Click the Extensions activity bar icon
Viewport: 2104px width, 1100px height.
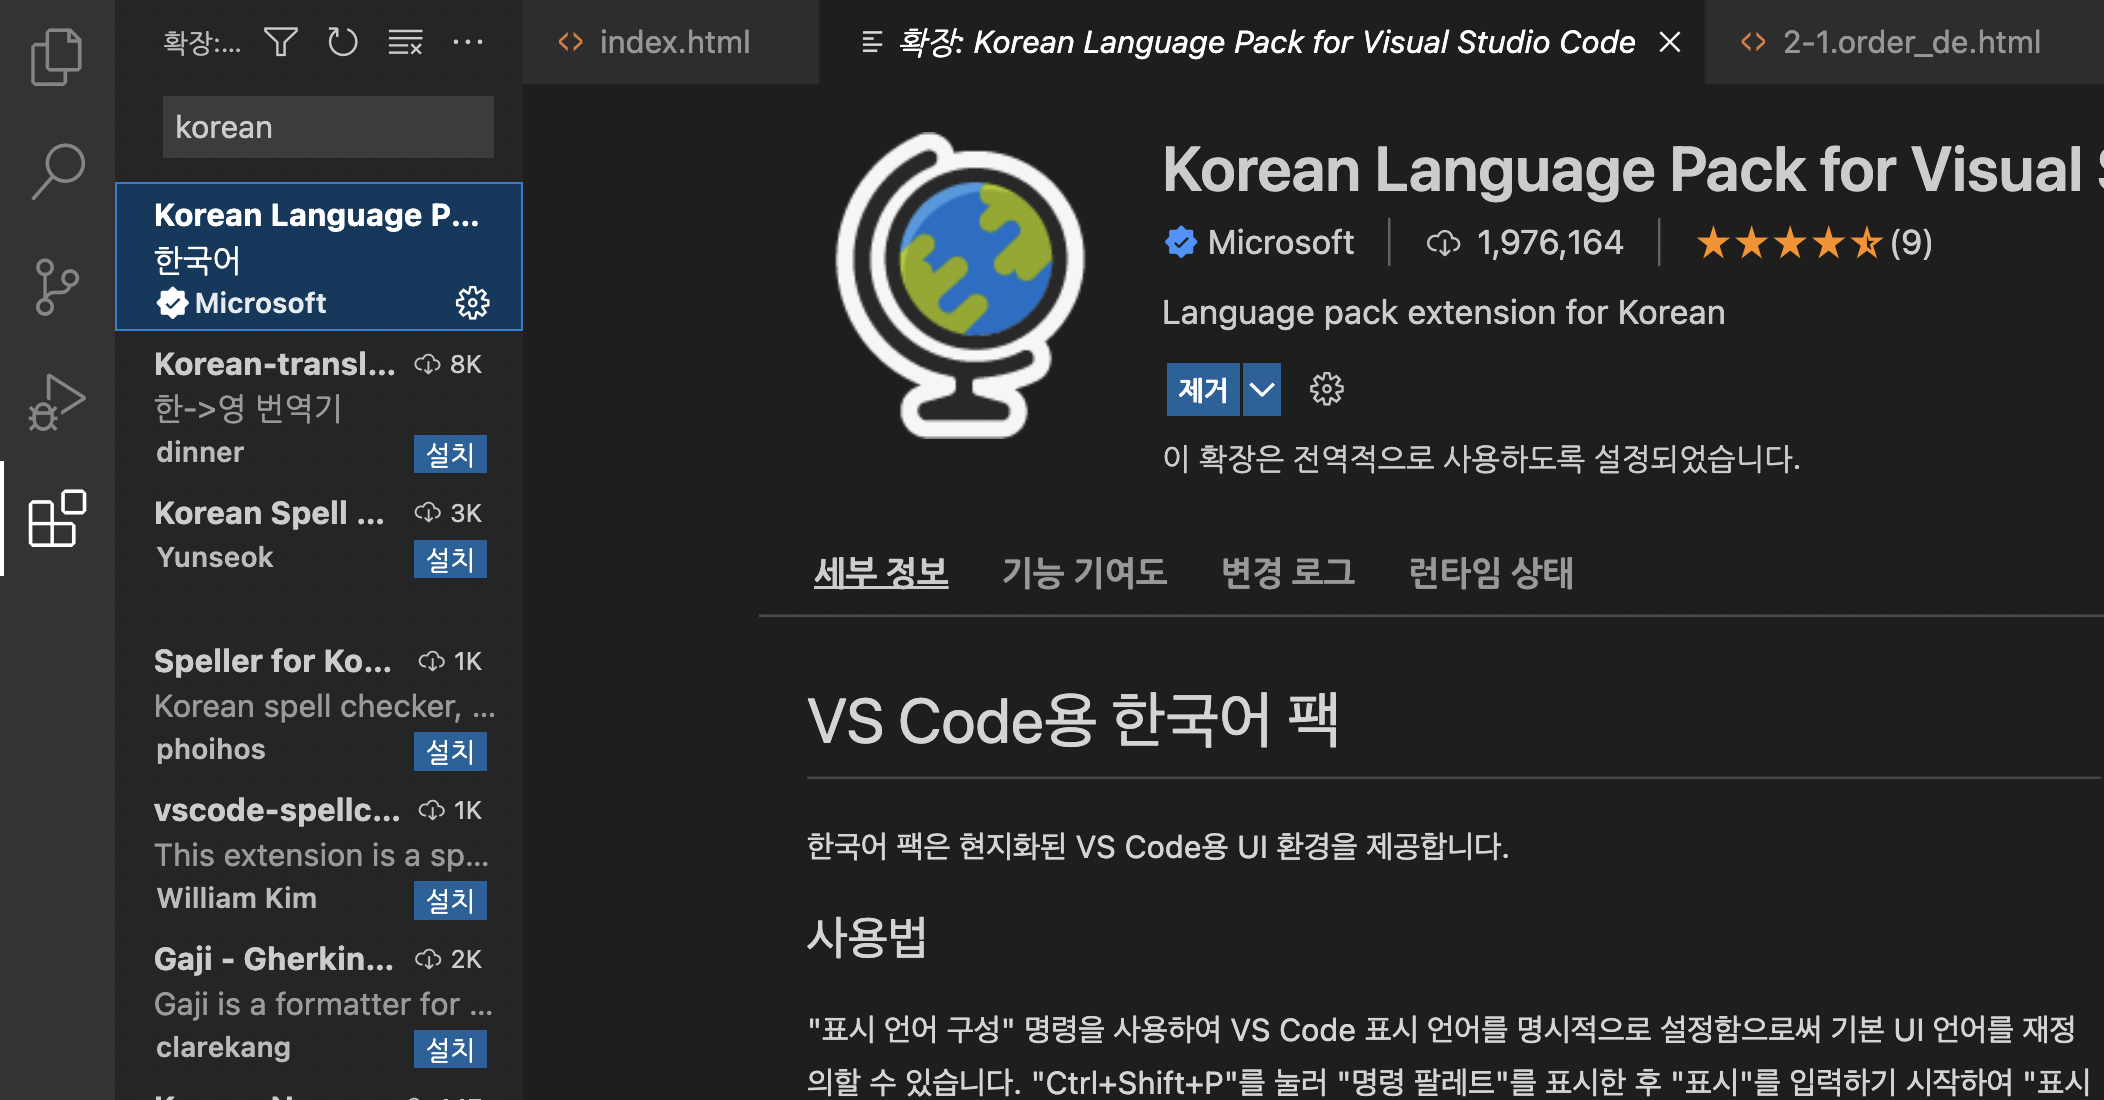tap(57, 518)
